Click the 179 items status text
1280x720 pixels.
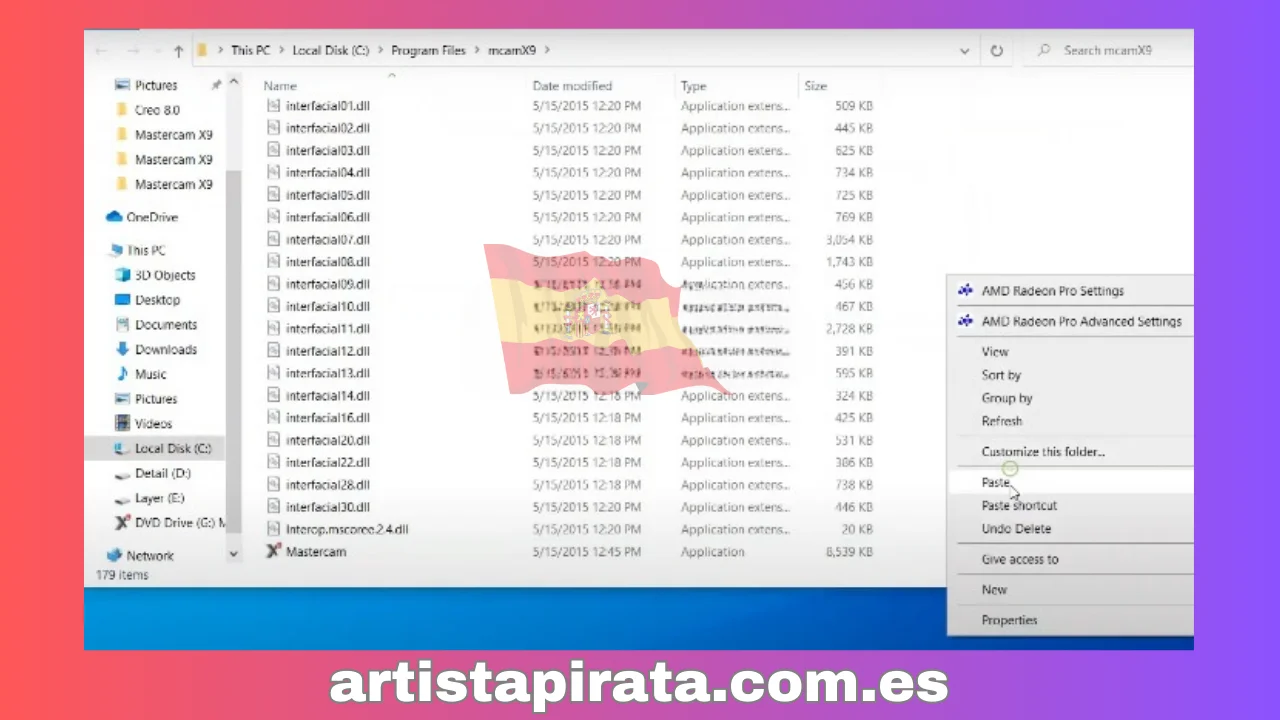coord(121,575)
